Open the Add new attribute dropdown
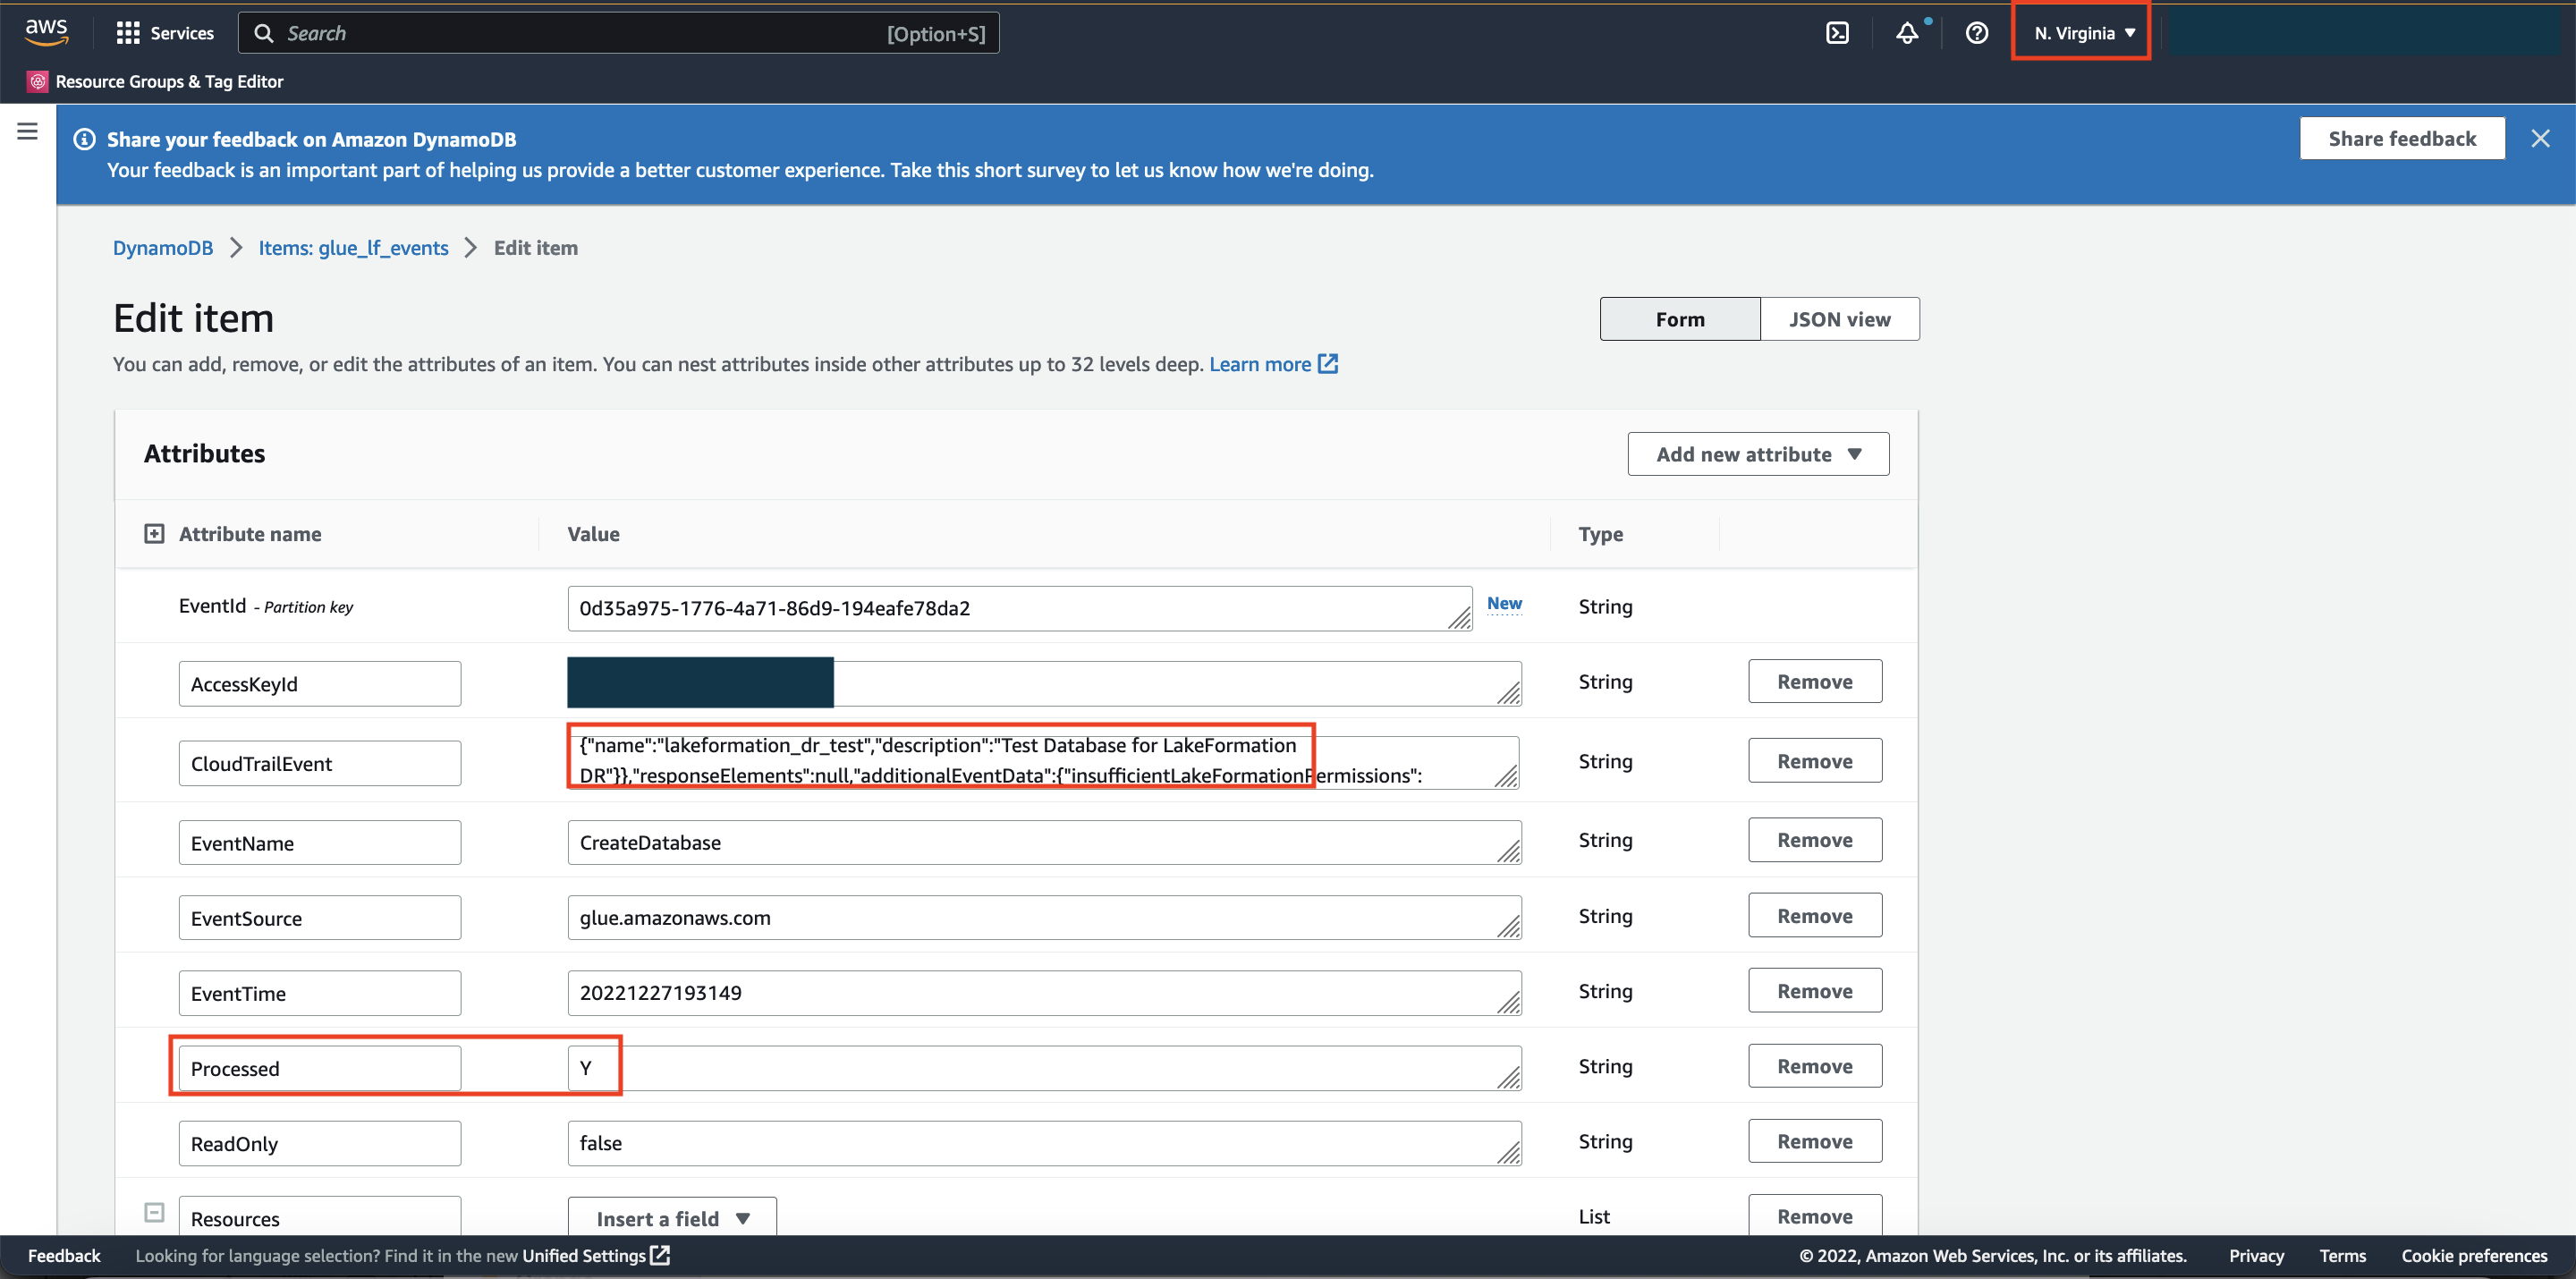The height and width of the screenshot is (1279, 2576). pyautogui.click(x=1758, y=454)
